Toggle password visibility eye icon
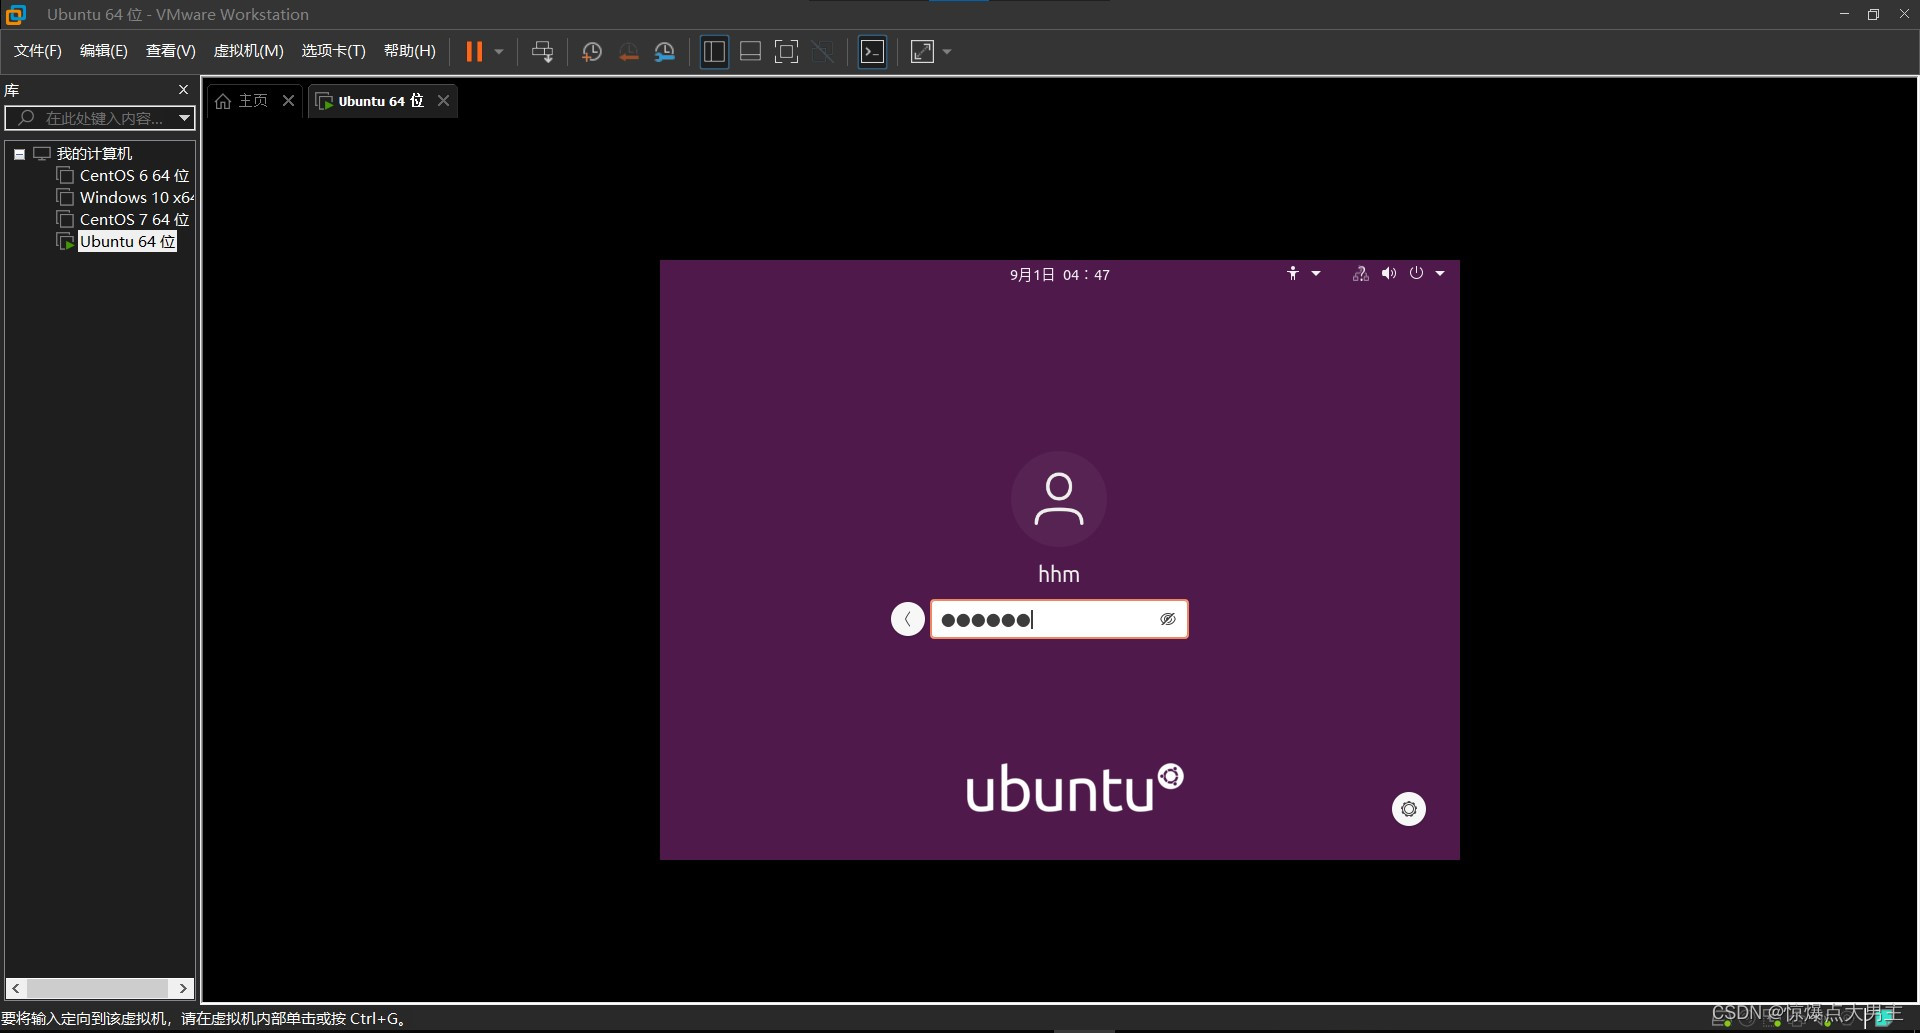The height and width of the screenshot is (1033, 1920). pos(1167,619)
